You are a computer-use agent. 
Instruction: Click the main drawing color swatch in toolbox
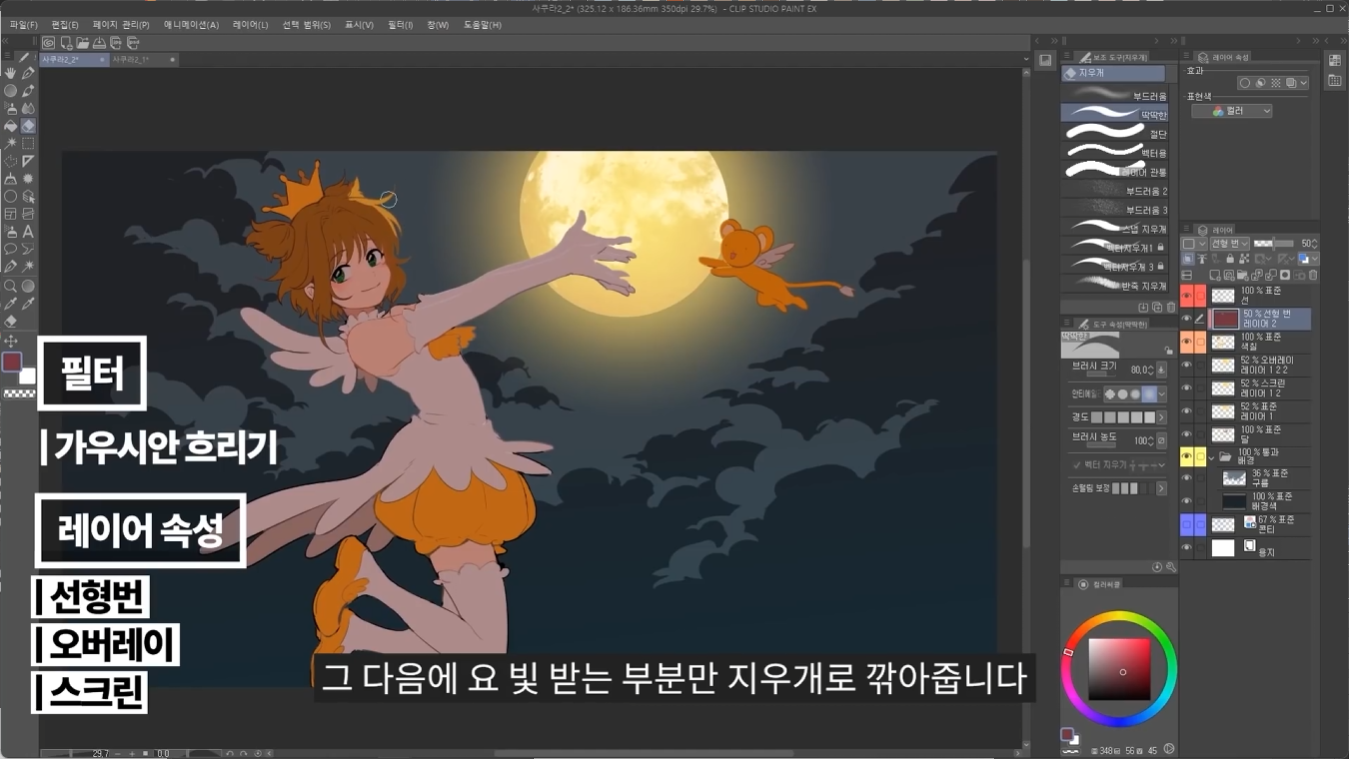click(x=11, y=361)
